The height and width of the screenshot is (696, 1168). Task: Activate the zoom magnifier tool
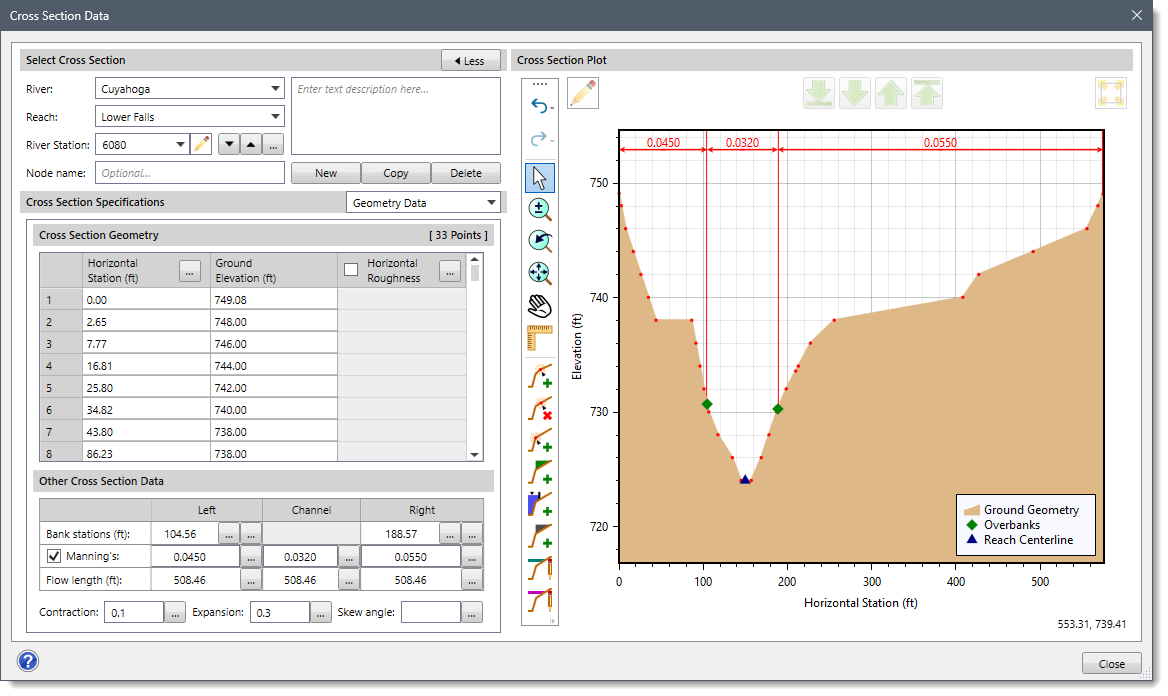point(539,209)
